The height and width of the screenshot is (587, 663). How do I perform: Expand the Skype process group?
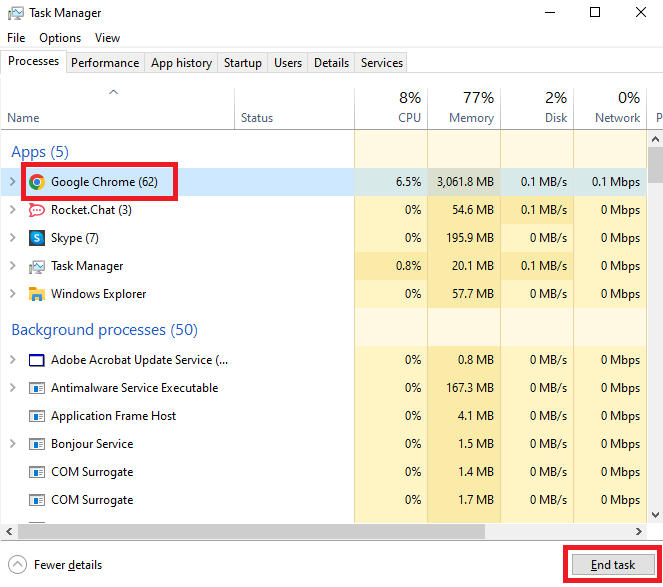click(13, 238)
